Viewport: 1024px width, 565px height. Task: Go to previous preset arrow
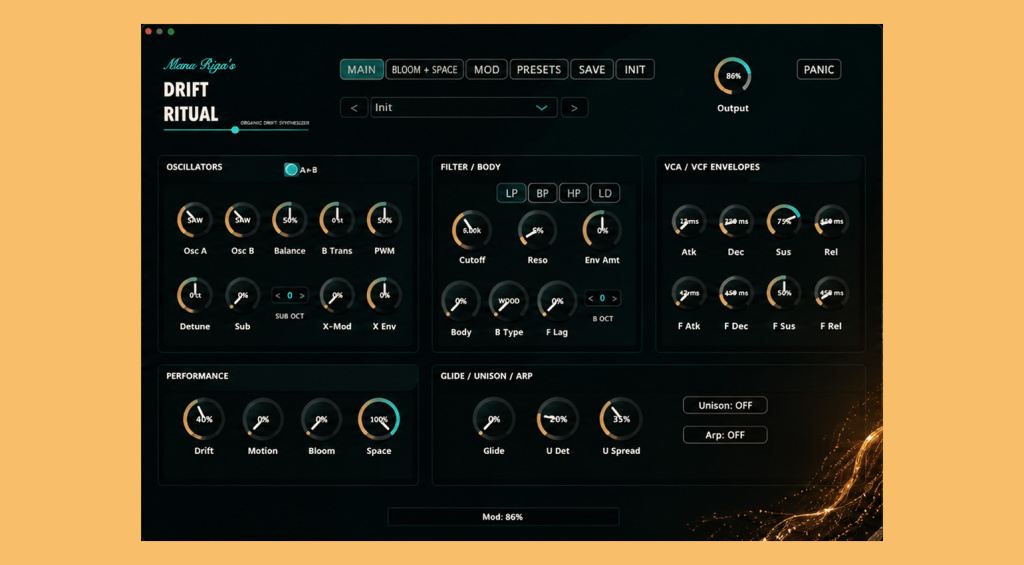click(x=354, y=108)
